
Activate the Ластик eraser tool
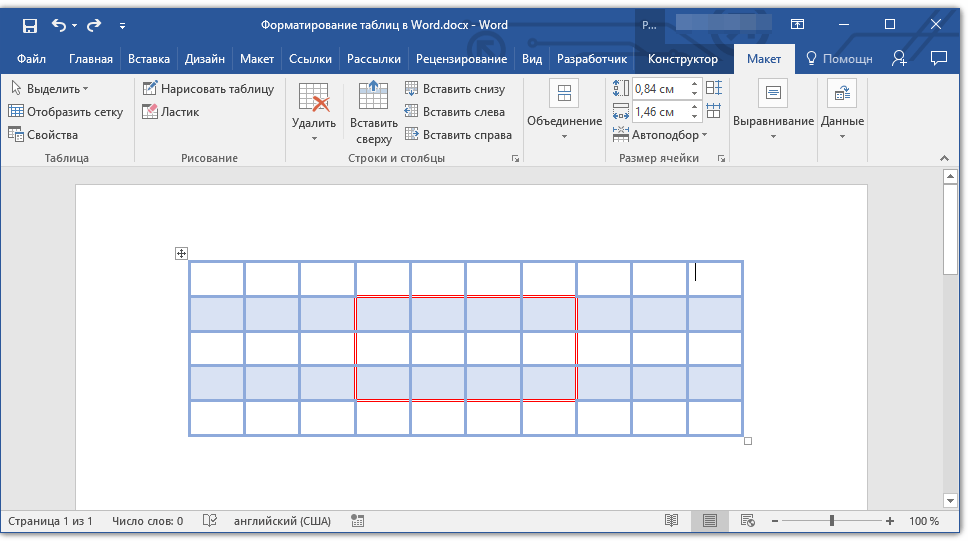tap(171, 112)
